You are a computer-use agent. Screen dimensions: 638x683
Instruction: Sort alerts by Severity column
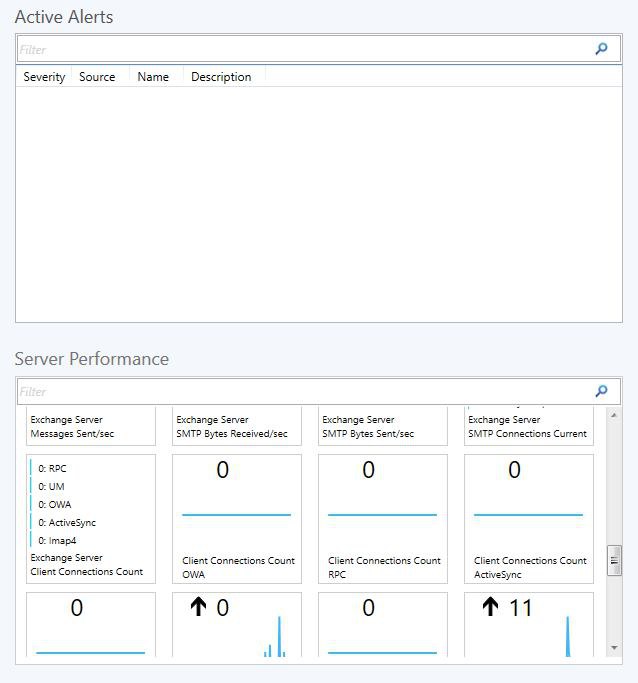point(44,77)
